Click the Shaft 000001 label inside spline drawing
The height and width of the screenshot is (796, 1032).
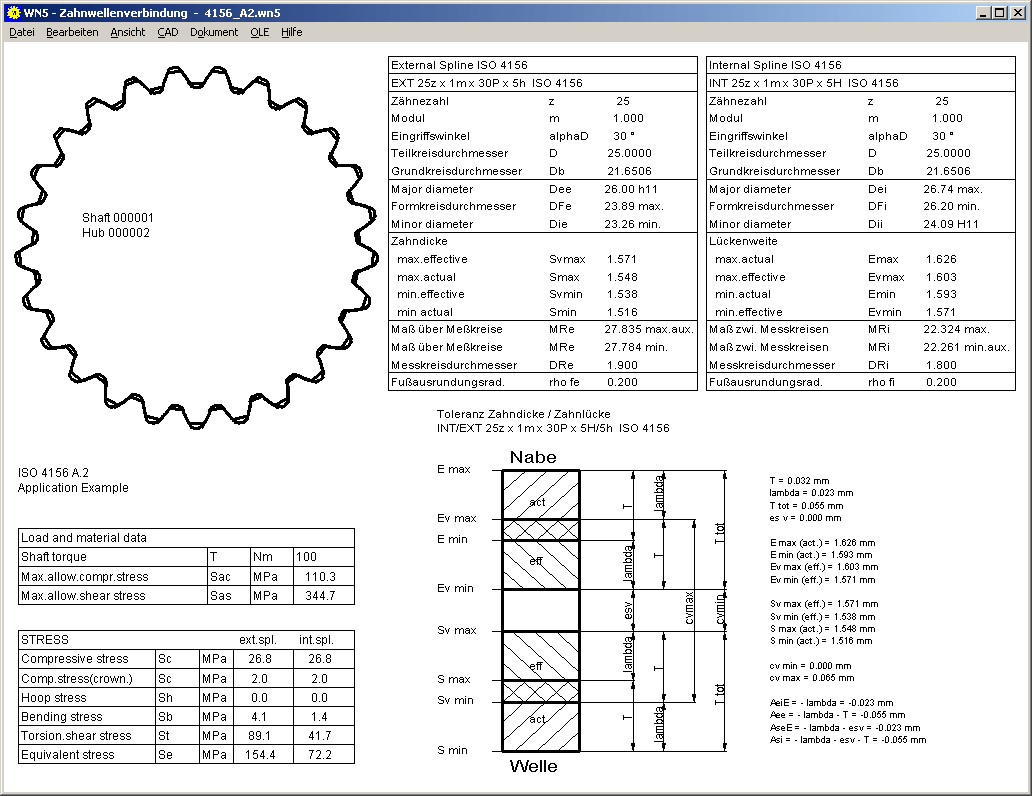(x=117, y=217)
